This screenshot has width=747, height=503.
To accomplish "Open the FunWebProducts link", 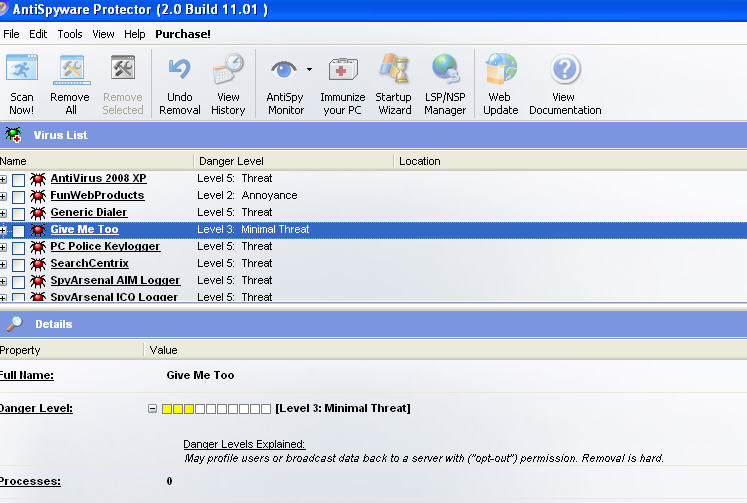I will (97, 195).
